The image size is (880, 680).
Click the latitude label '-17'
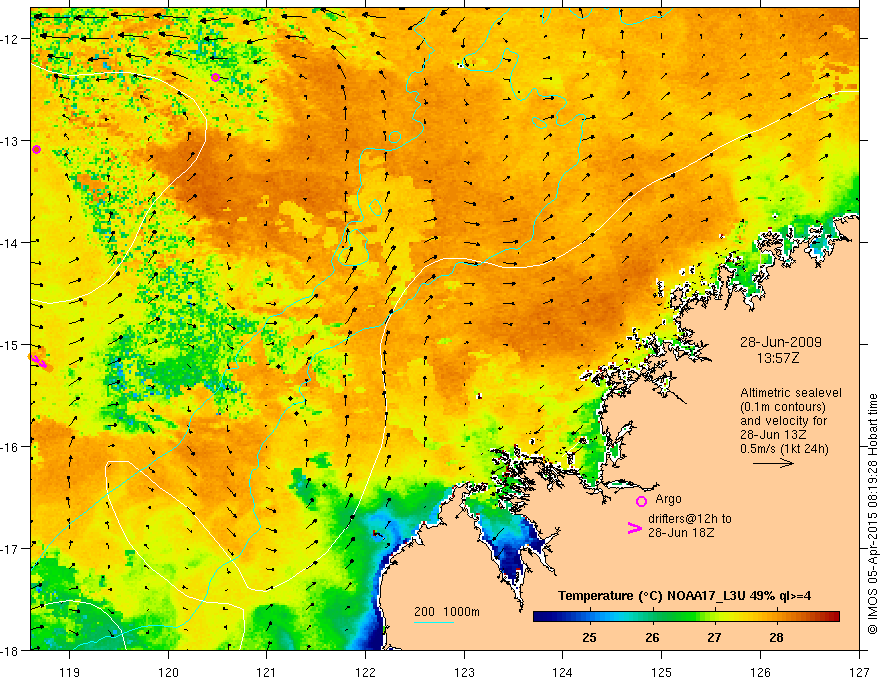[11, 549]
